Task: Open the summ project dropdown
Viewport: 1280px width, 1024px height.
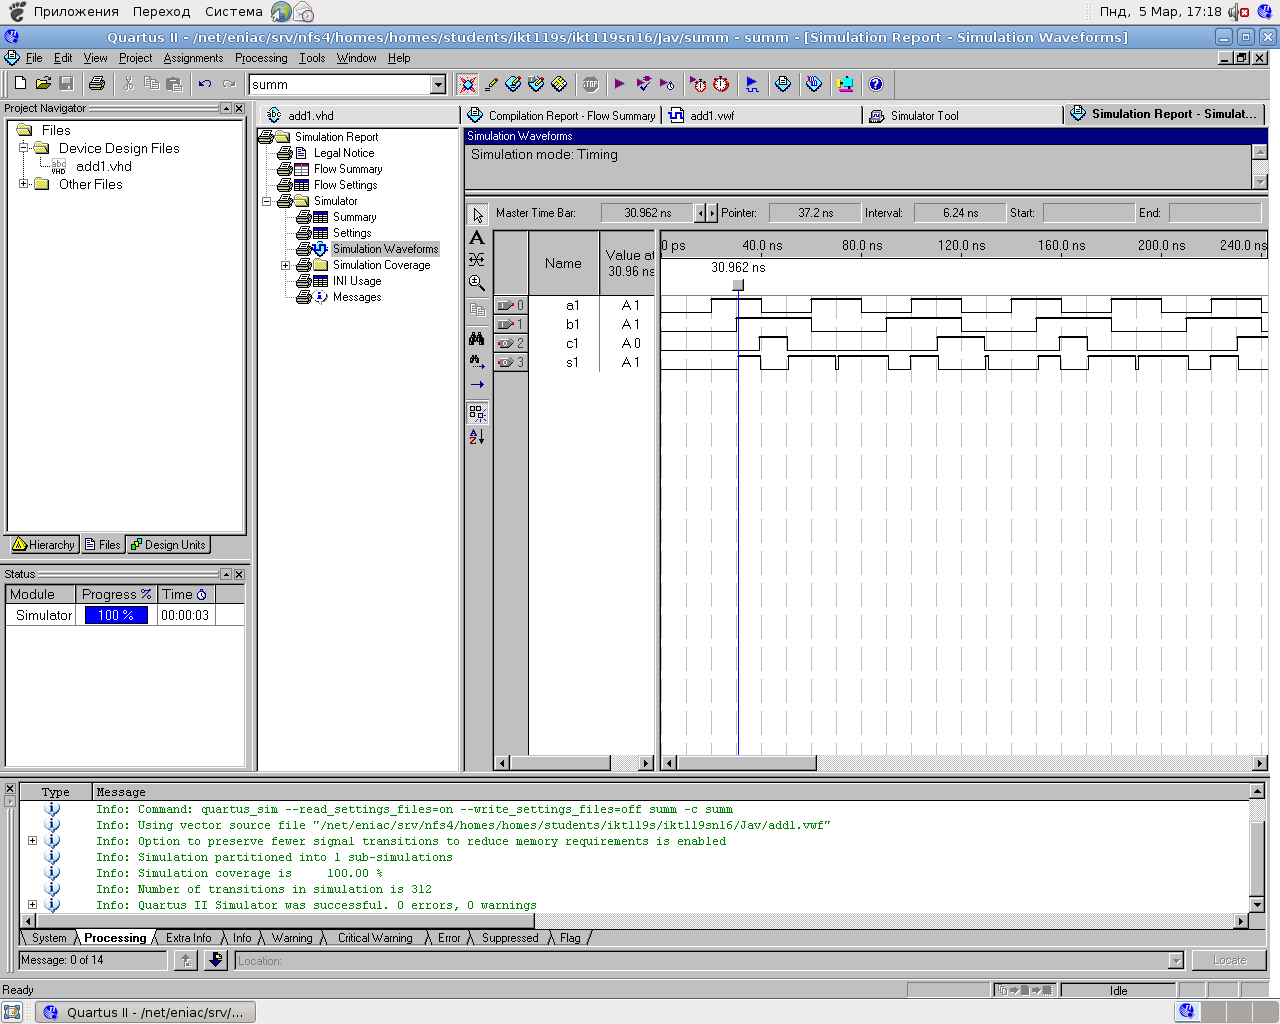Action: point(438,85)
